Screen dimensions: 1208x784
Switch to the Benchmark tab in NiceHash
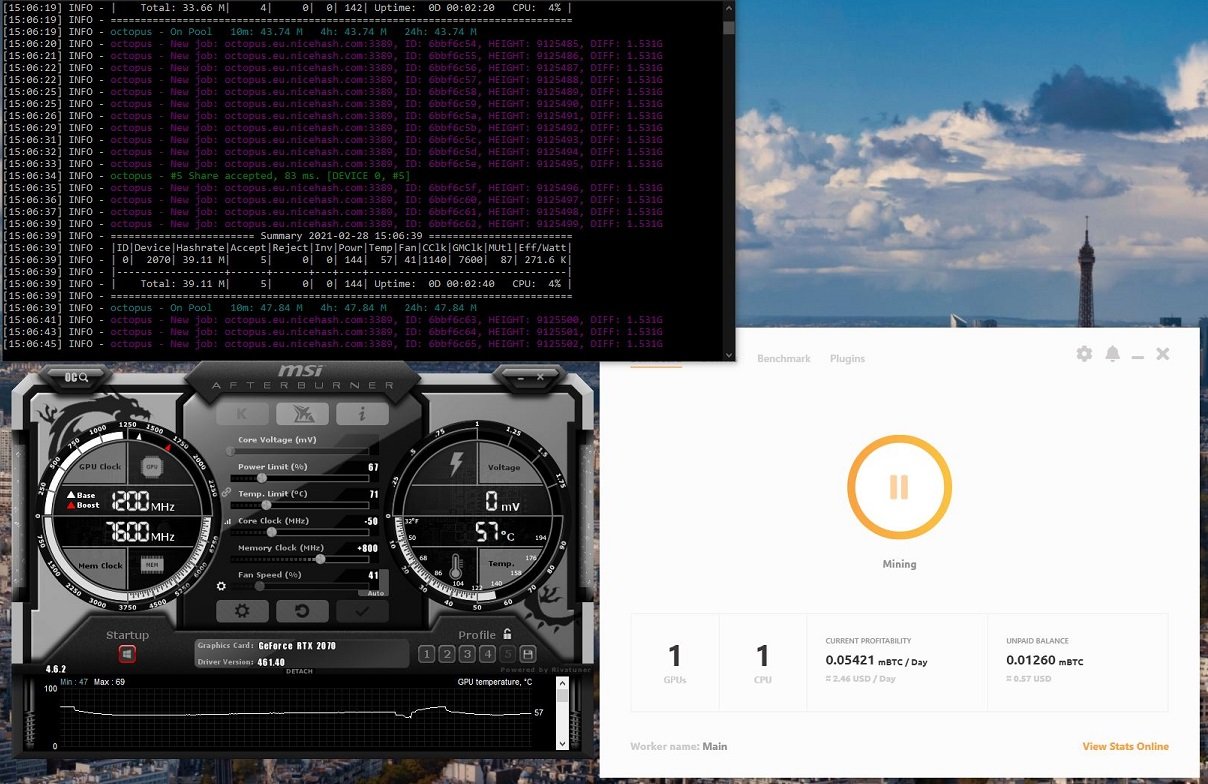784,358
